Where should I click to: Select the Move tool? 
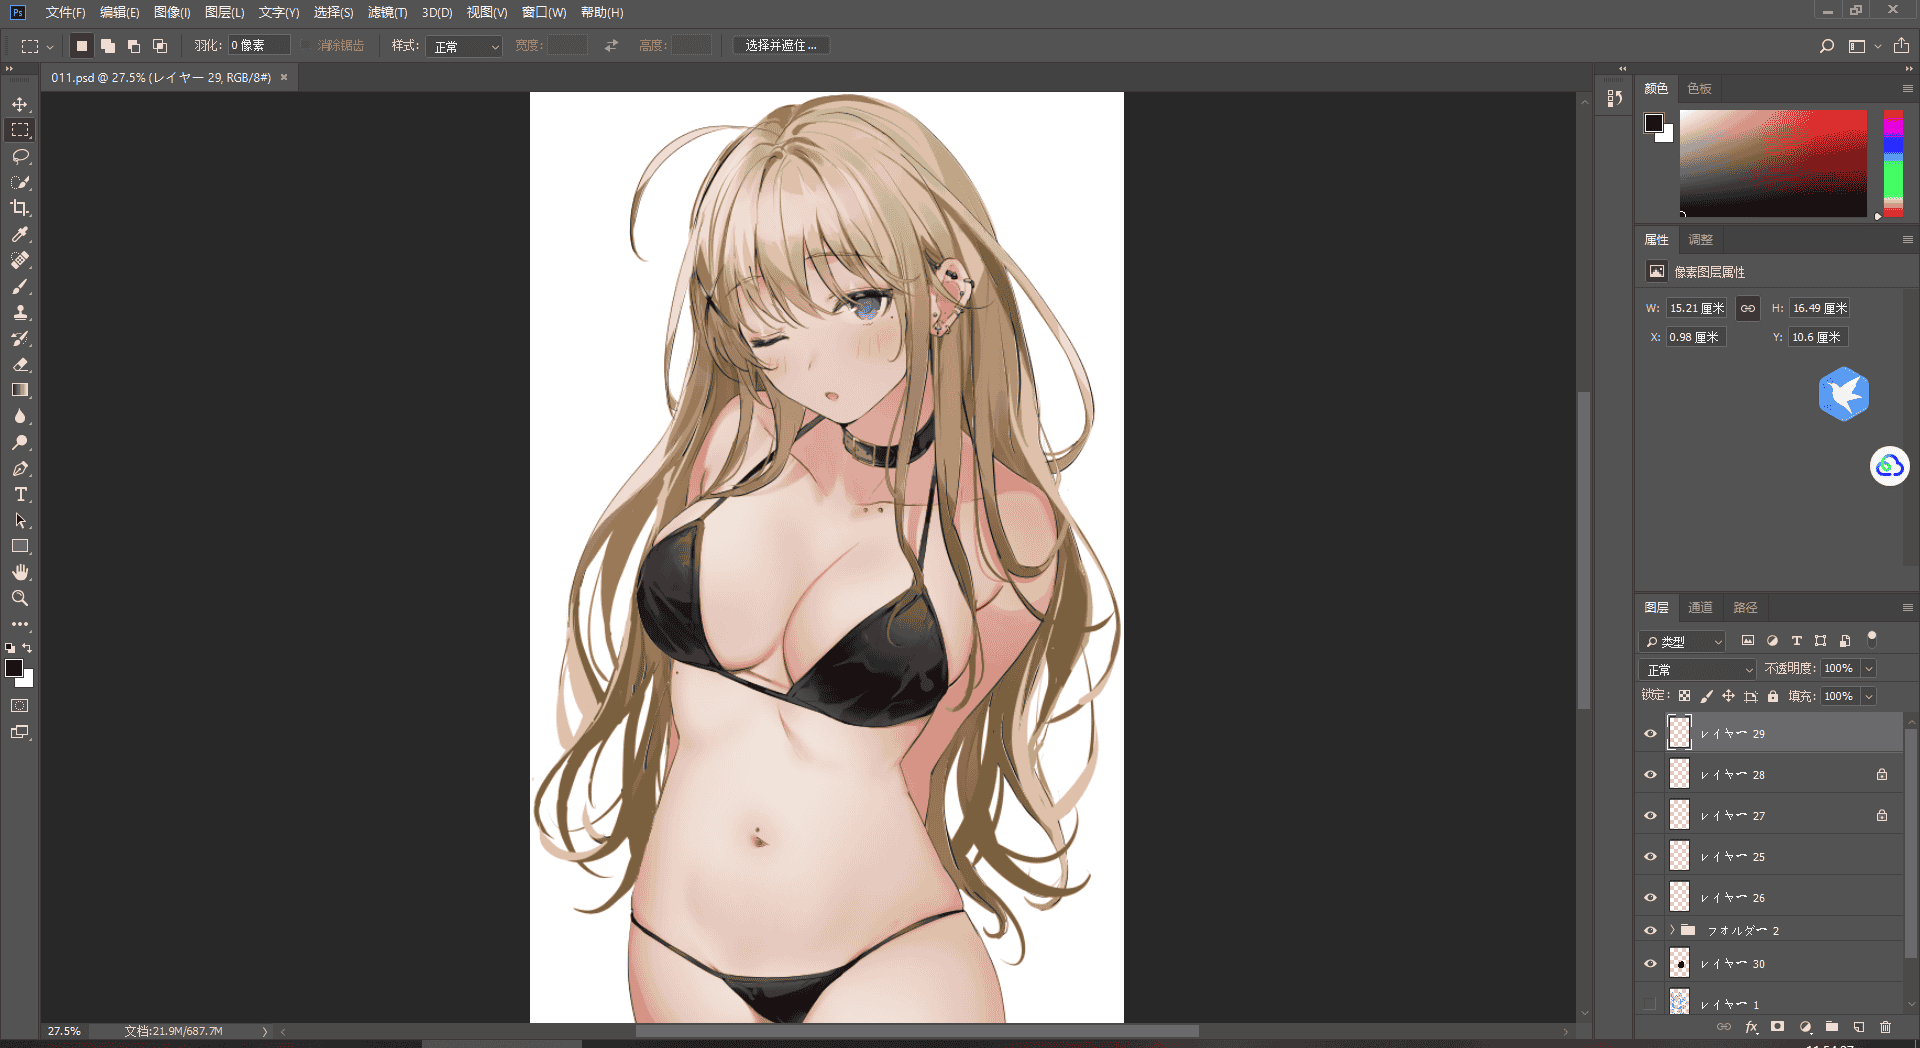20,104
